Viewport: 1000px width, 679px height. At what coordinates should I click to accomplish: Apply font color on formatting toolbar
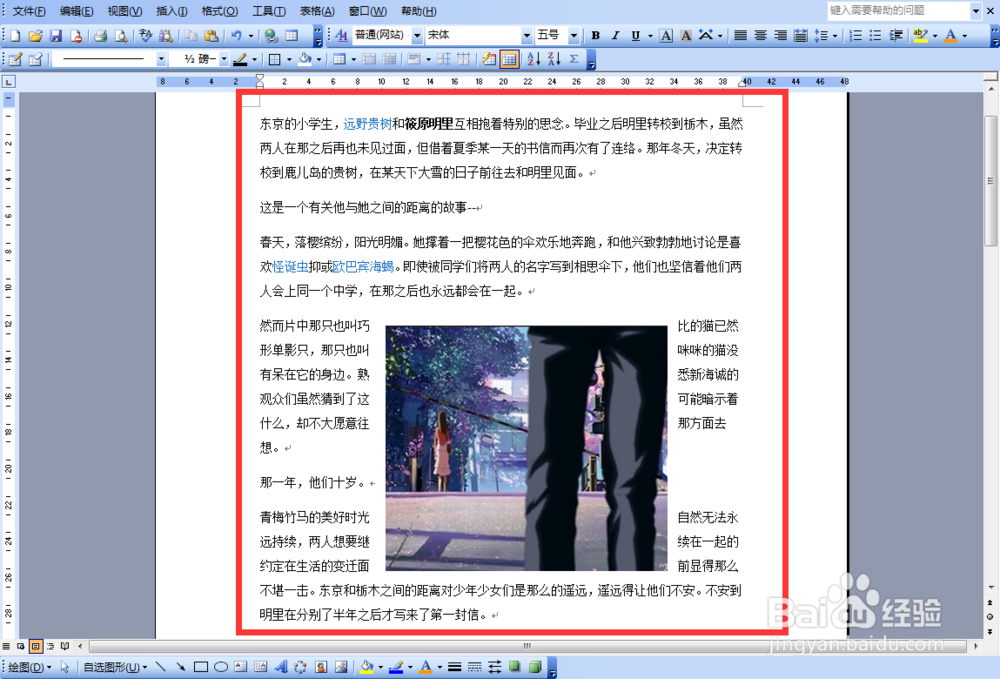[x=951, y=36]
